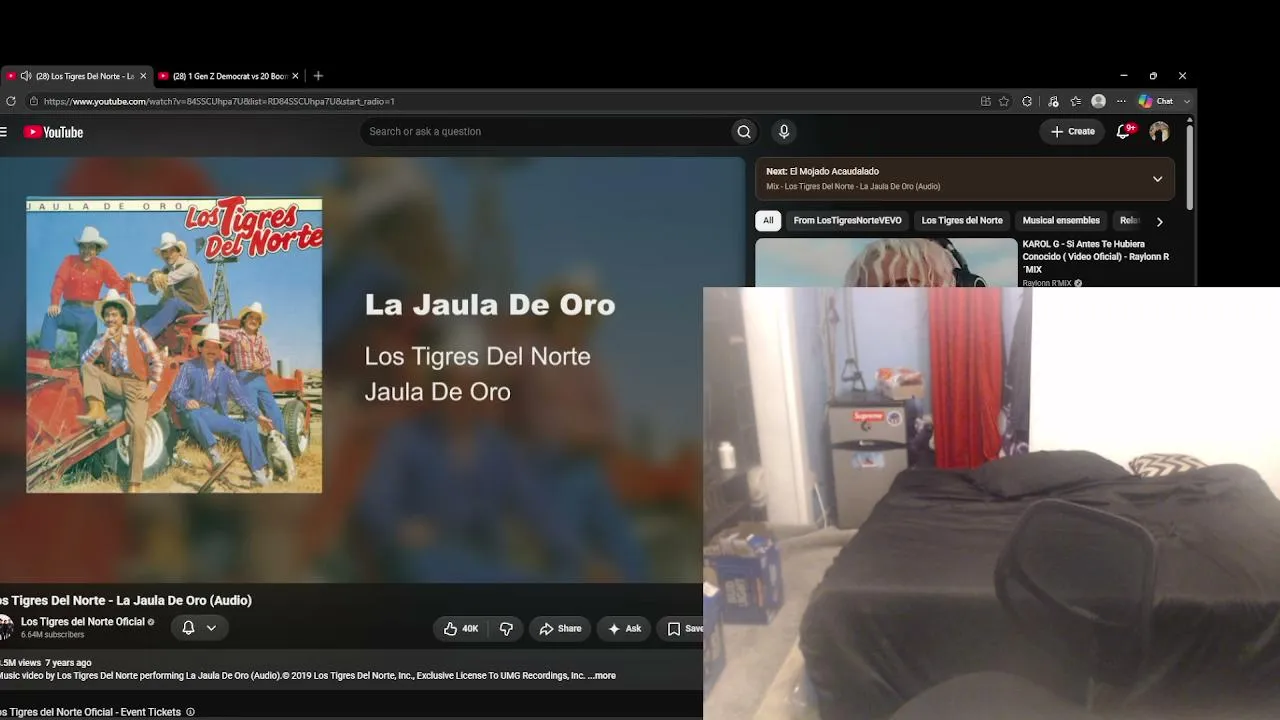This screenshot has width=1280, height=720.
Task: Open the browser profile icon
Action: pos(1098,101)
